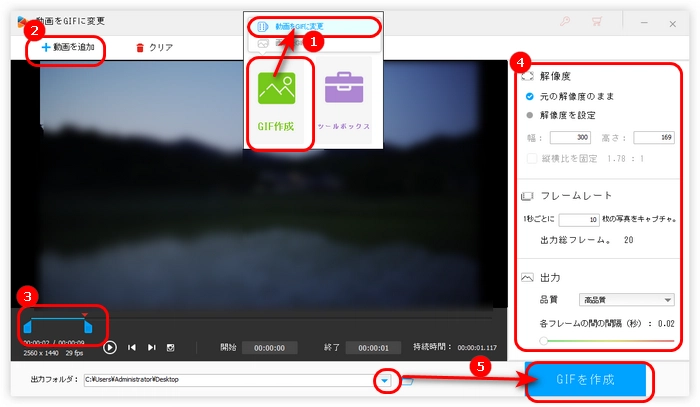This screenshot has height=407, width=700.
Task: Click the 持続時間 duration value 00:00:01.117
Action: point(477,348)
